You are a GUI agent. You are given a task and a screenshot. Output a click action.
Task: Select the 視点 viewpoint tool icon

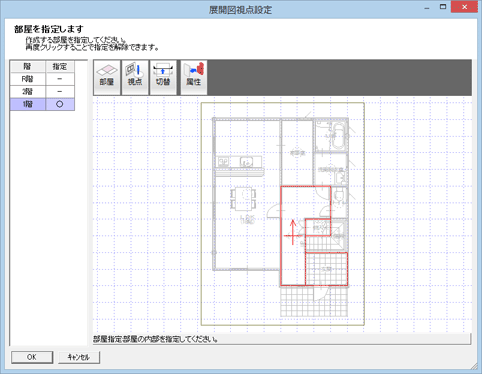[135, 77]
